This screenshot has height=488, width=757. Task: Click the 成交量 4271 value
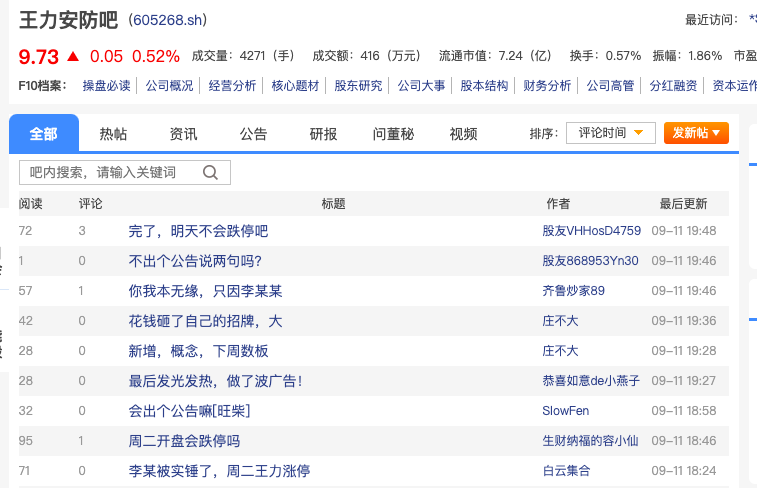click(243, 56)
